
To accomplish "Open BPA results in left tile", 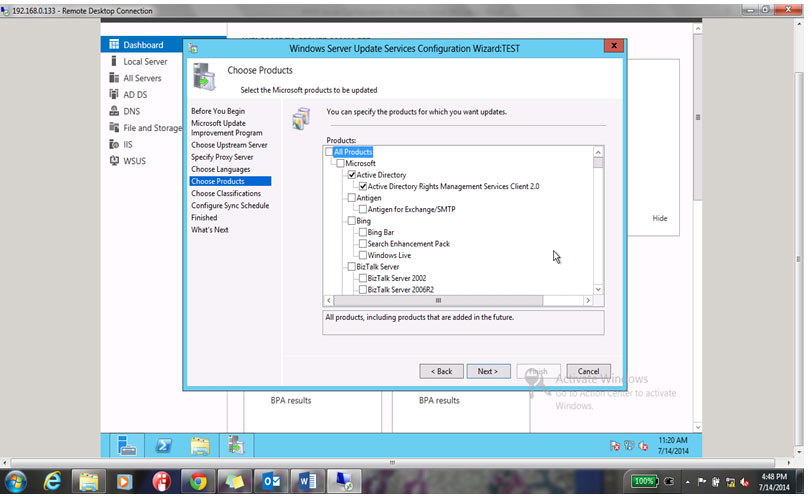I will click(x=291, y=400).
